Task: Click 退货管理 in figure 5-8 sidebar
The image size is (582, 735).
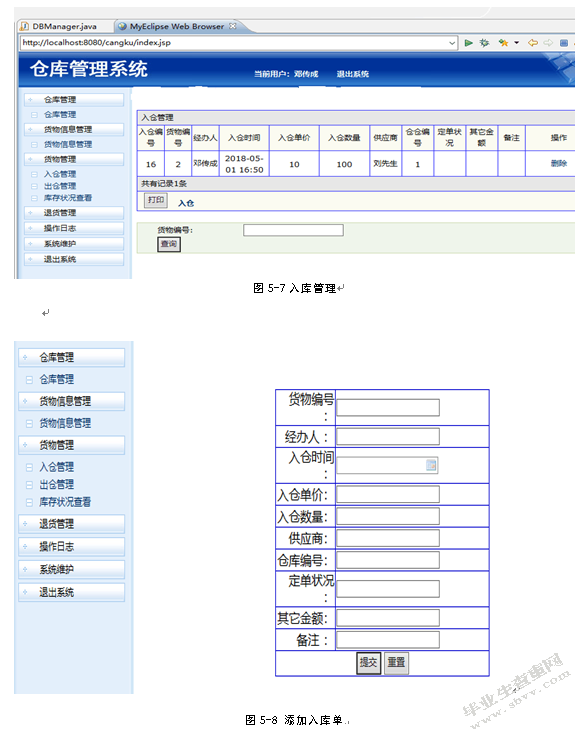Action: pyautogui.click(x=72, y=524)
